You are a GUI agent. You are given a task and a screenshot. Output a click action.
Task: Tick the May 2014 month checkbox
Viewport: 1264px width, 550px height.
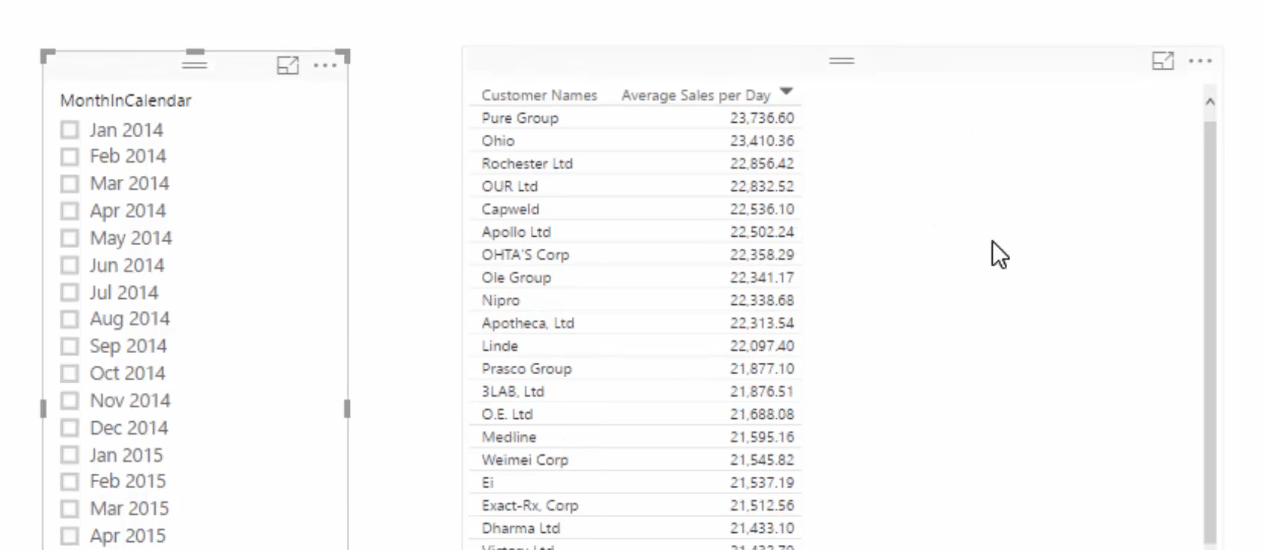[70, 238]
